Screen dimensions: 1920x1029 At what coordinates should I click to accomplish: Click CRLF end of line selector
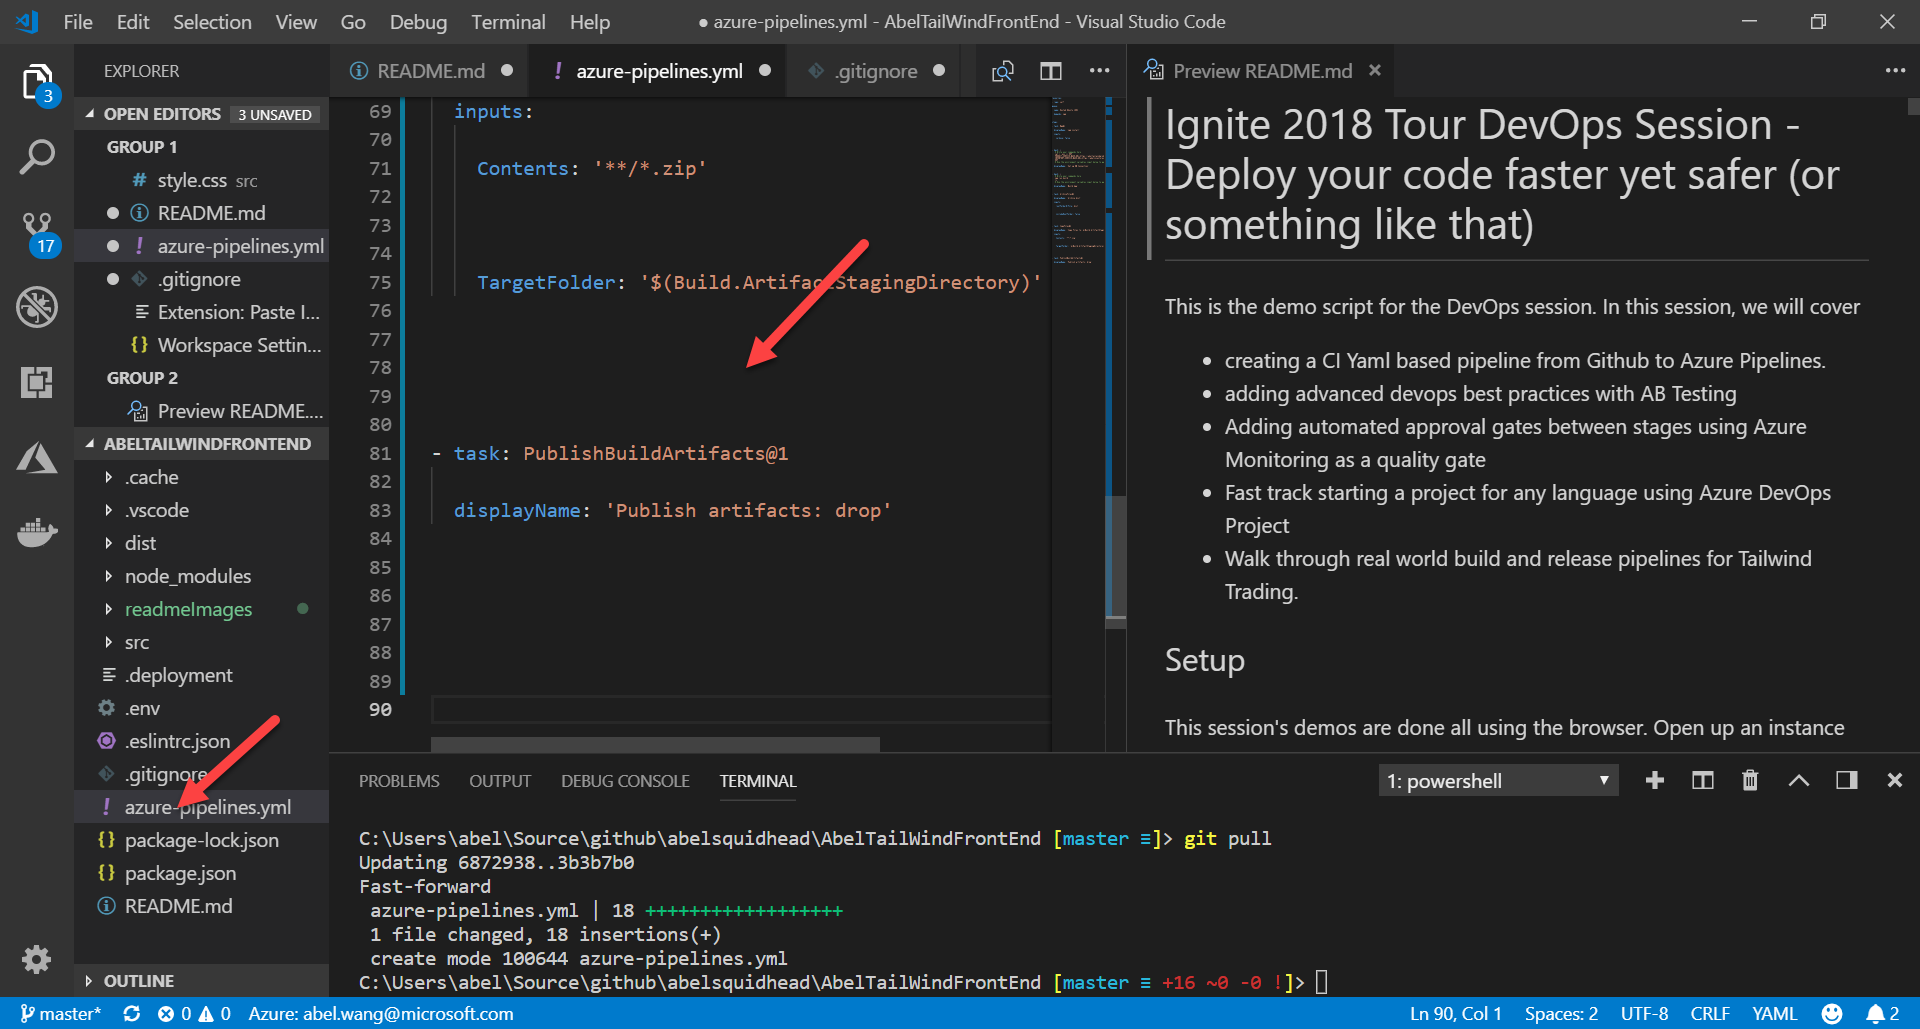pos(1710,1013)
